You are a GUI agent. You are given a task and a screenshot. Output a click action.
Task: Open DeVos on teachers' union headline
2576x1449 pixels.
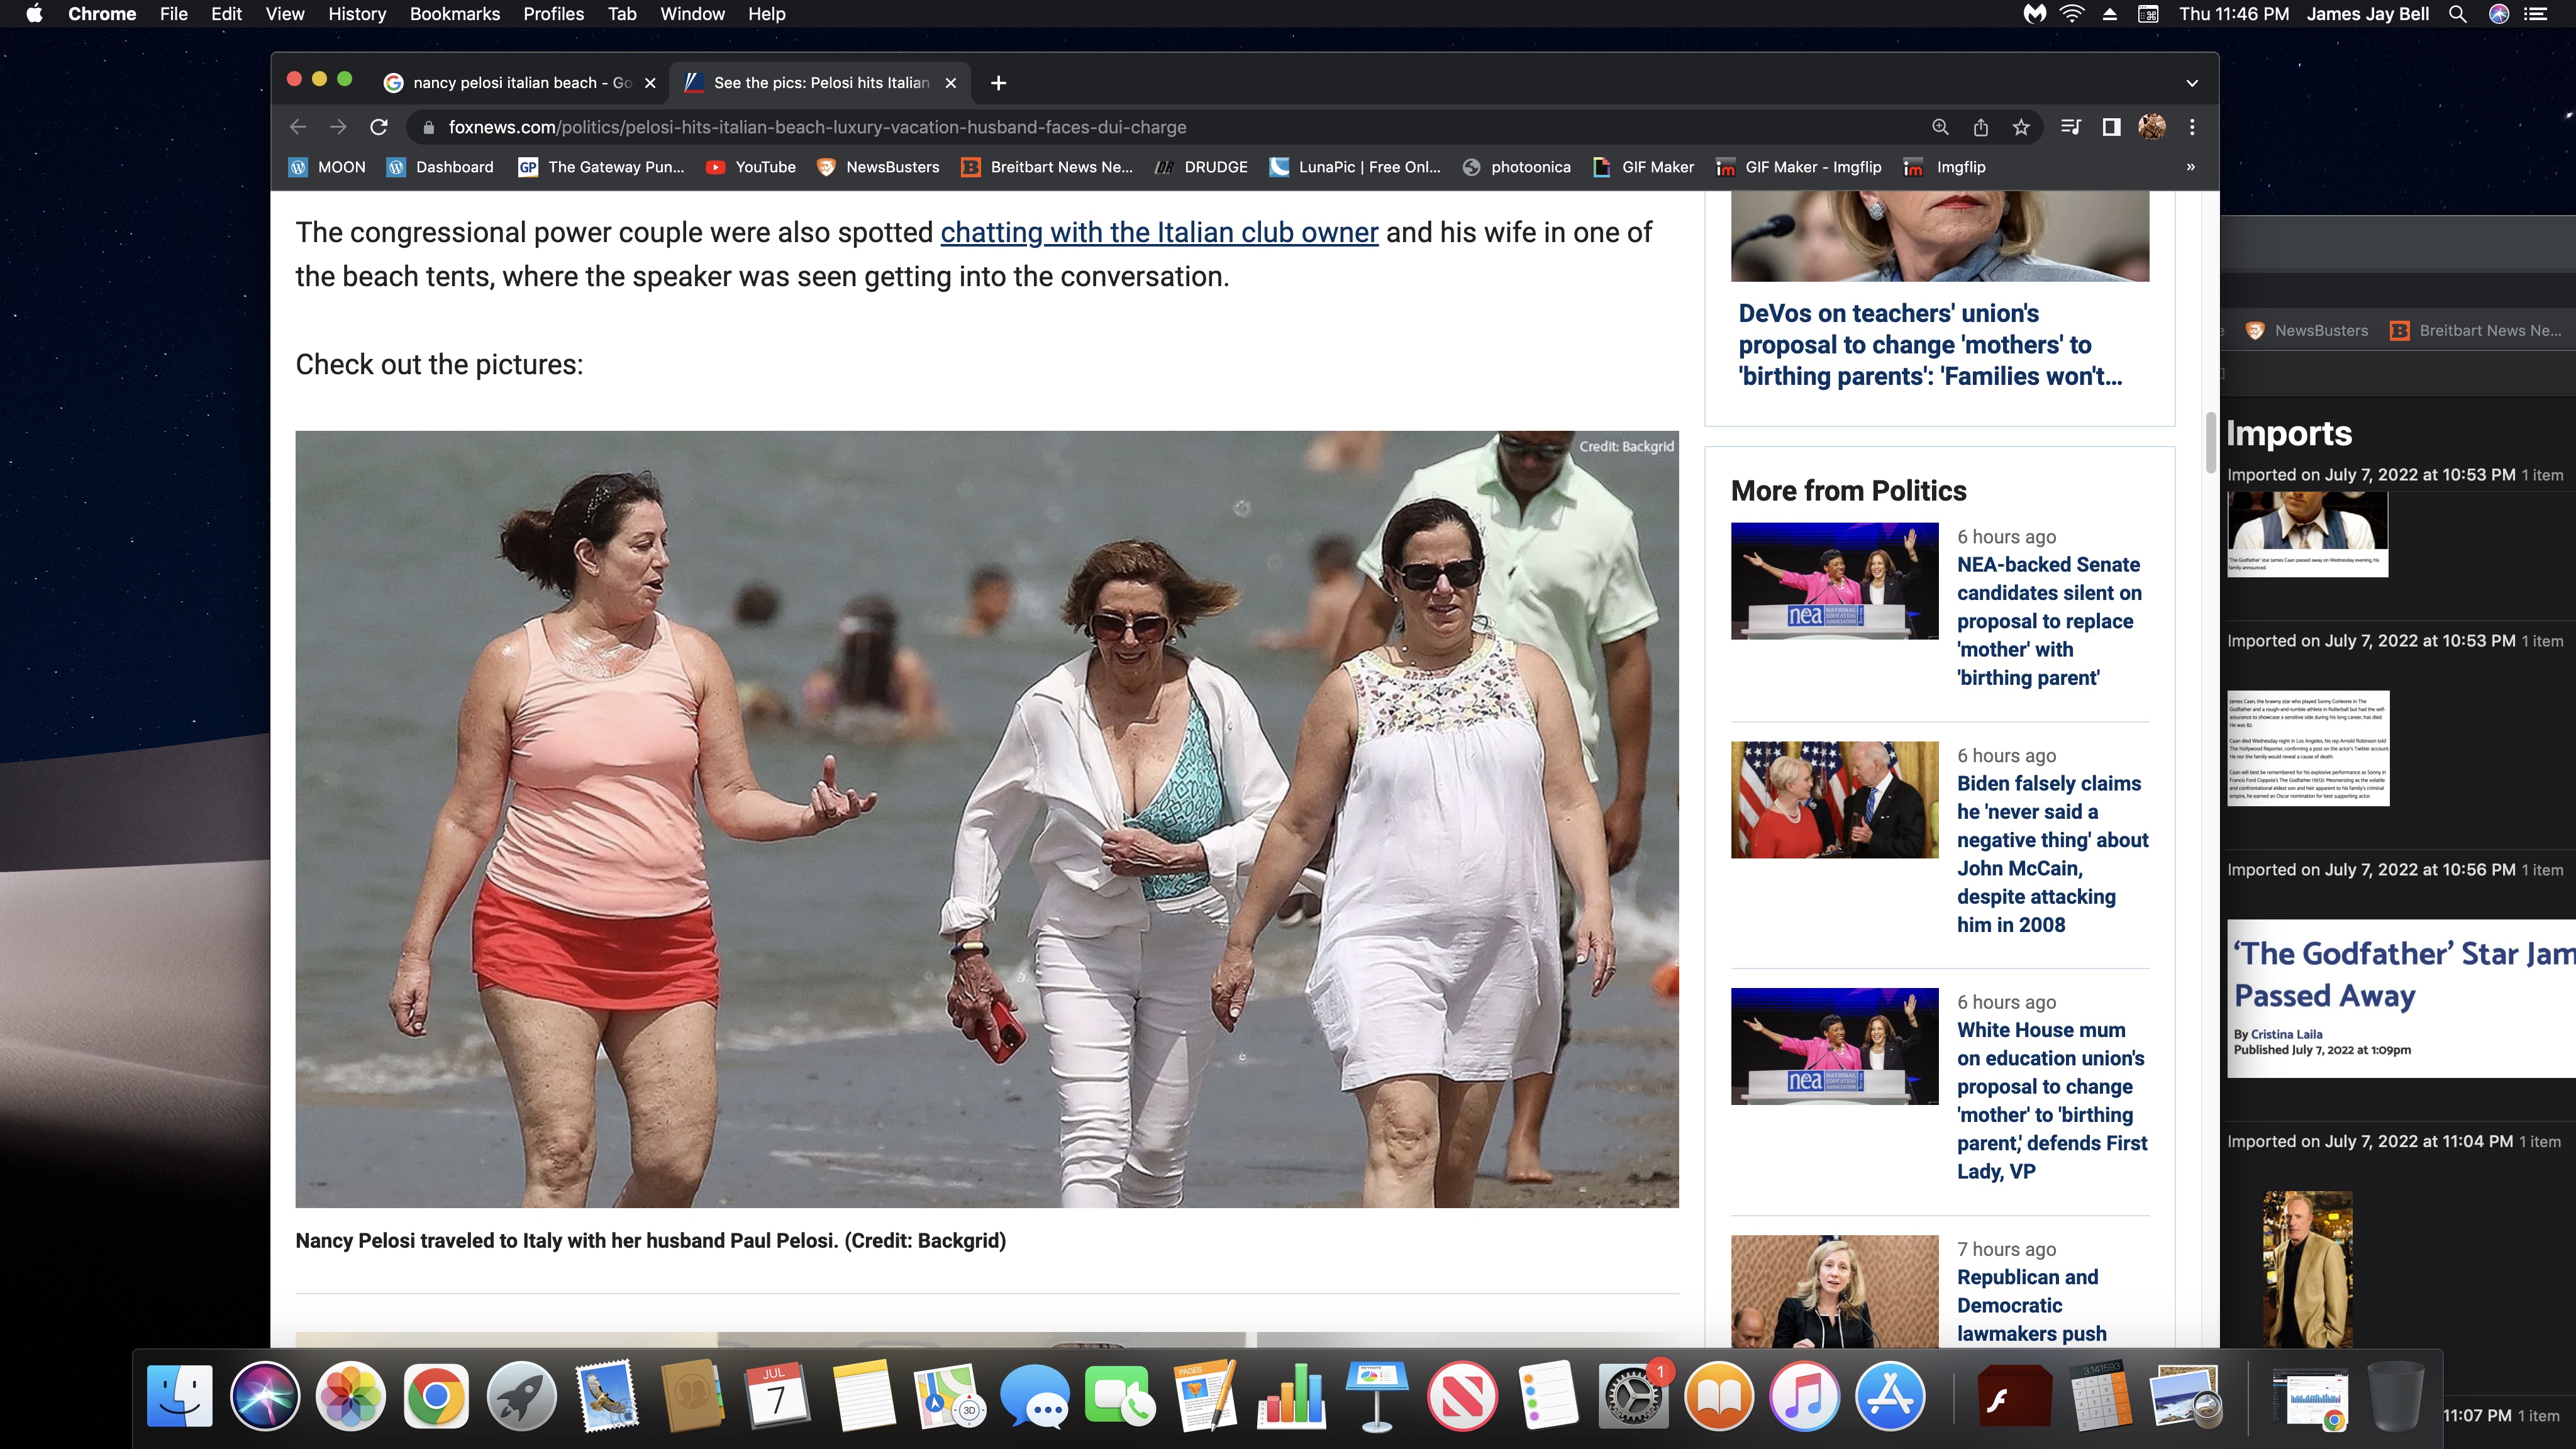click(x=1930, y=345)
